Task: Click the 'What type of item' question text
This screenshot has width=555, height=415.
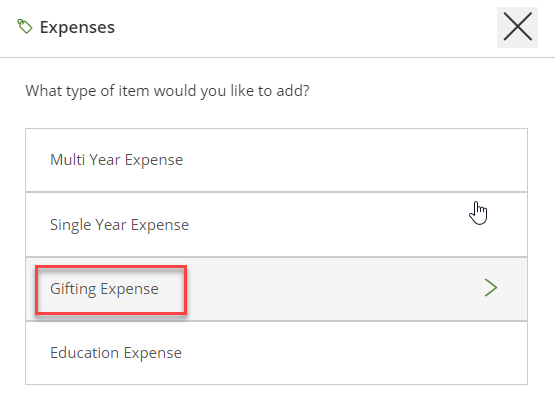Action: (x=167, y=91)
